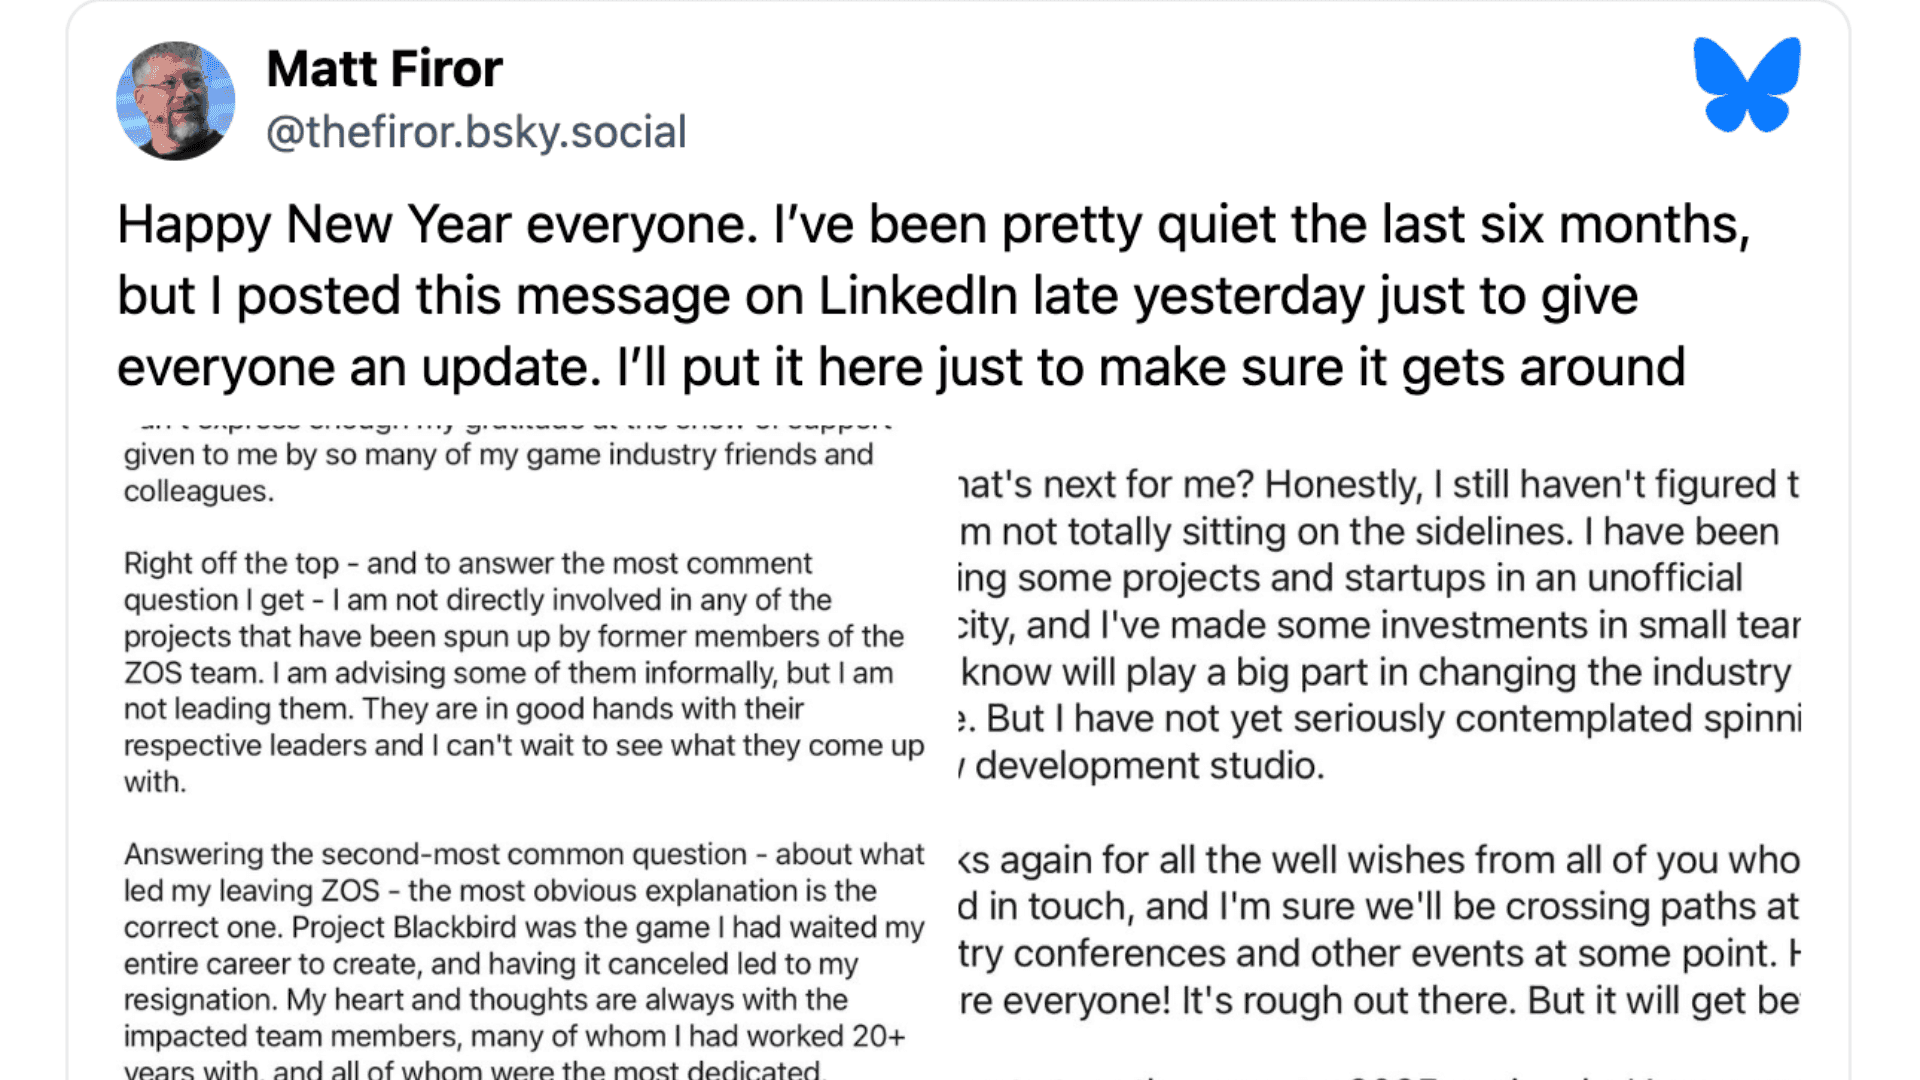Click the Bluesky butterfly logo
The height and width of the screenshot is (1080, 1920).
pos(1746,85)
